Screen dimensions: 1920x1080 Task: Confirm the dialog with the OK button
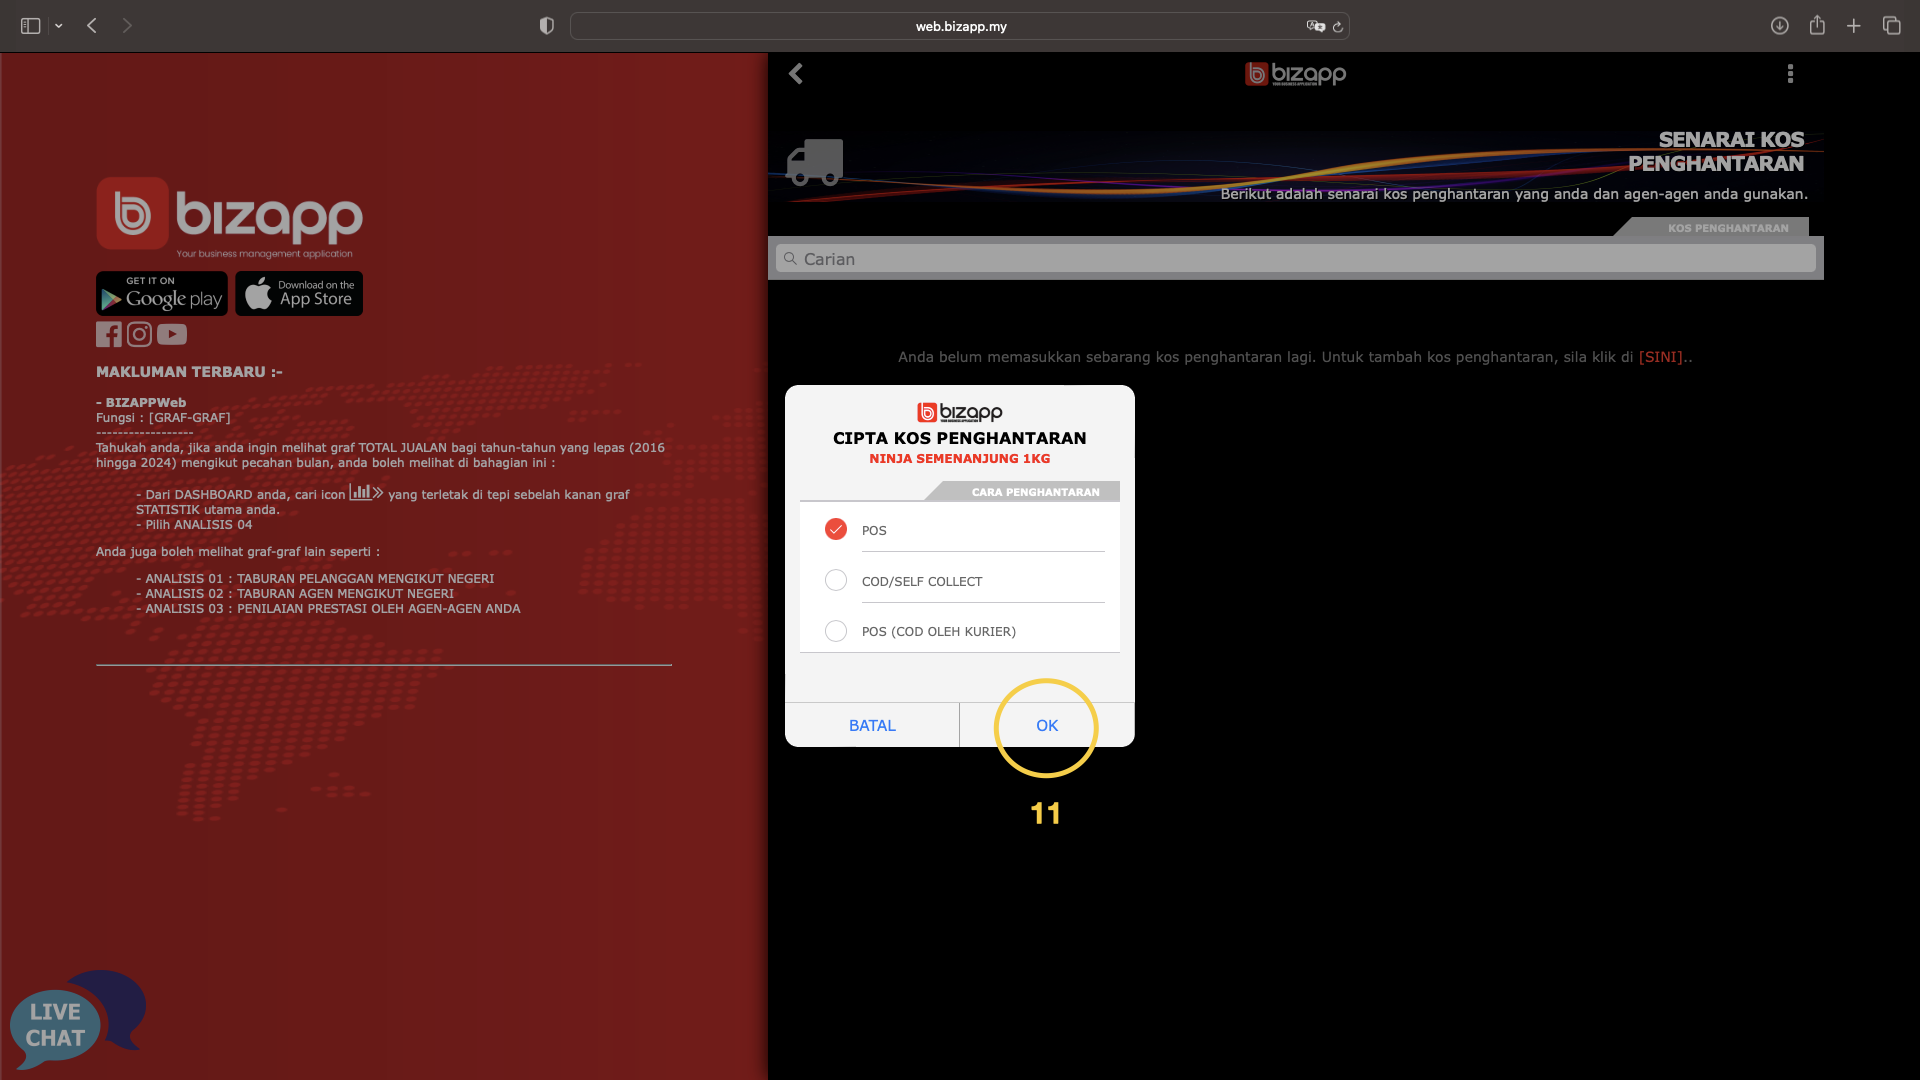[1047, 725]
